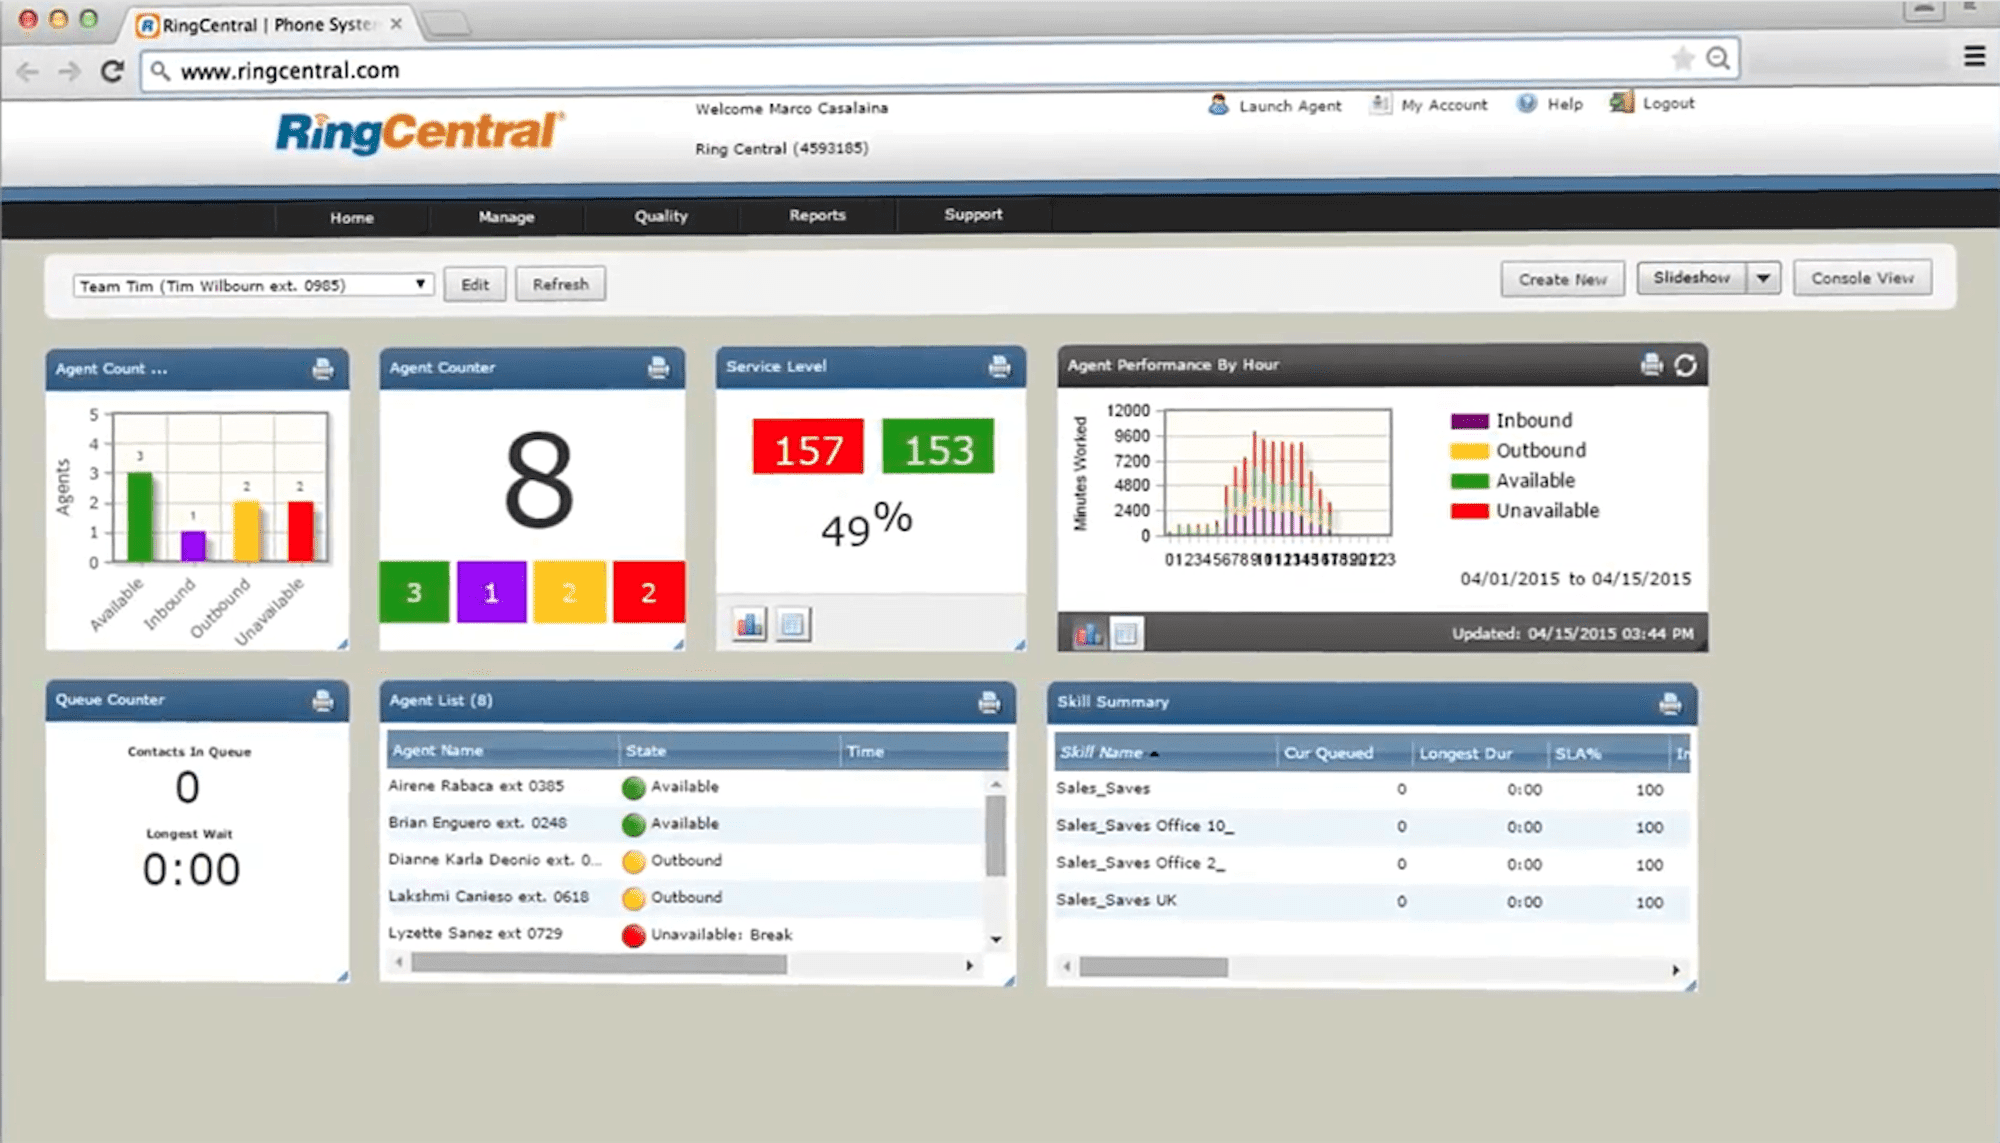
Task: Show Agent Performance chart view icon
Action: click(1088, 633)
